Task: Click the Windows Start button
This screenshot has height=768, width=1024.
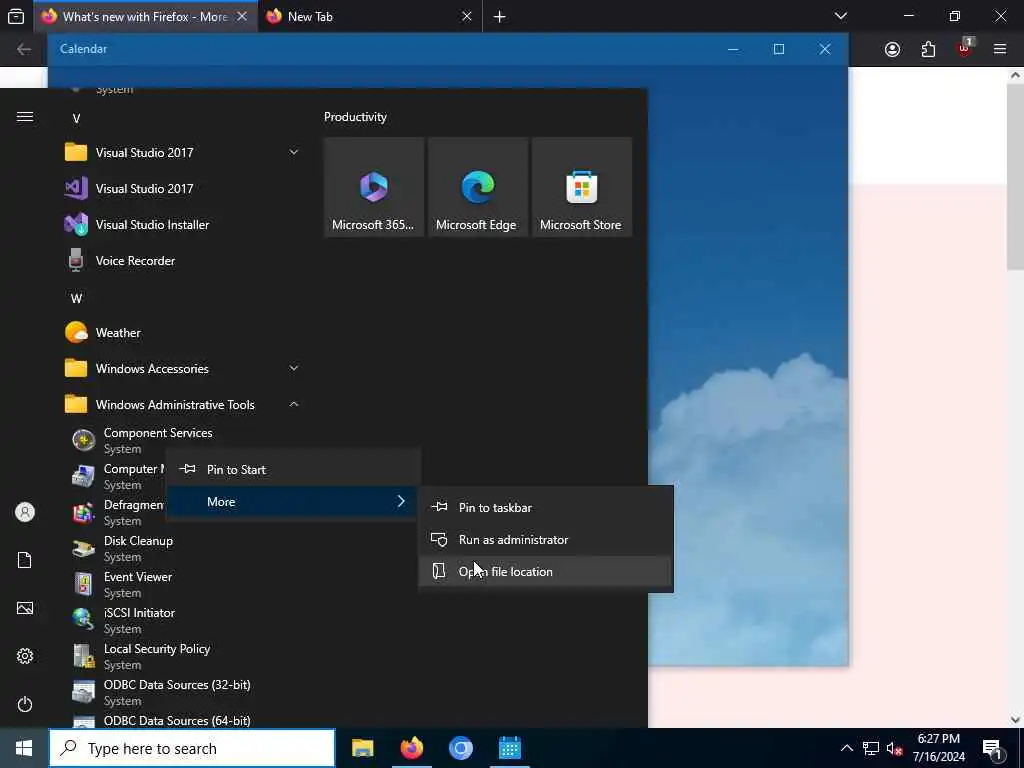Action: point(24,748)
